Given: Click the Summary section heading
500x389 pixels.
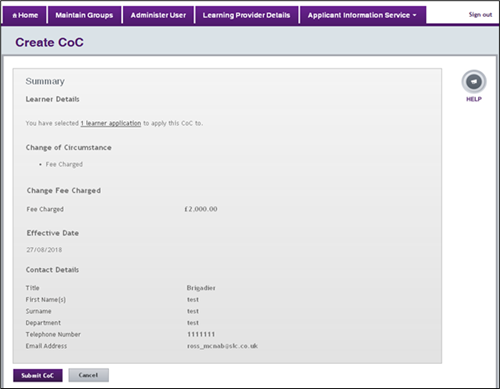Looking at the screenshot, I should 45,81.
